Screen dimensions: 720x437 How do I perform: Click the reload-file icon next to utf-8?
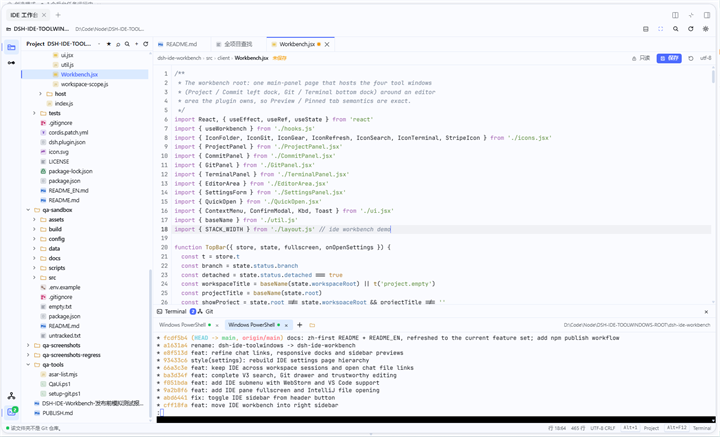(691, 58)
